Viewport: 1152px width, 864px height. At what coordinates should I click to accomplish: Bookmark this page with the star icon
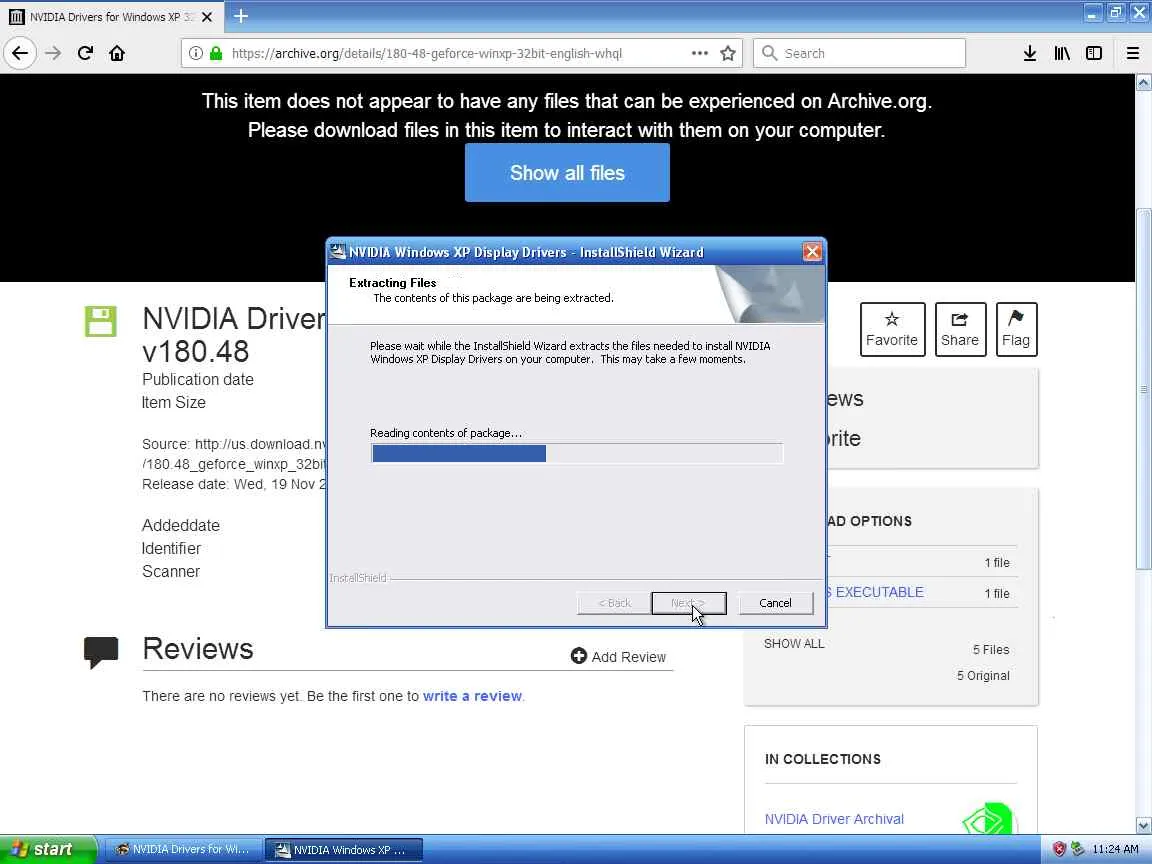click(727, 53)
